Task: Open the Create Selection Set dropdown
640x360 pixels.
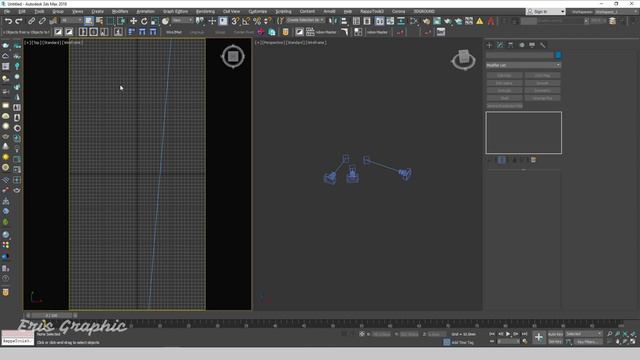Action: (x=305, y=20)
